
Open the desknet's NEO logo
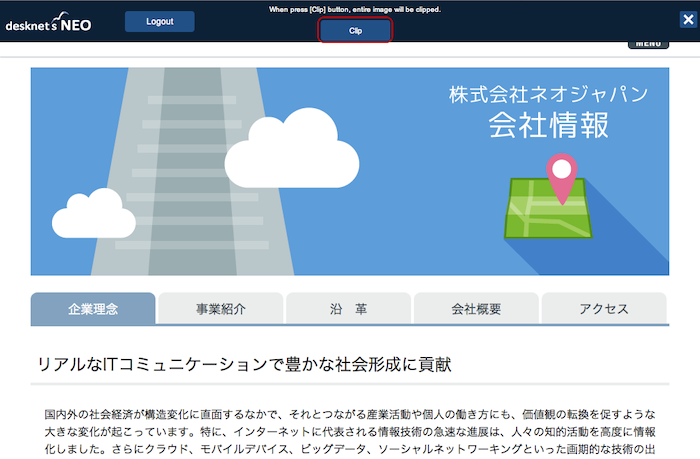point(48,22)
